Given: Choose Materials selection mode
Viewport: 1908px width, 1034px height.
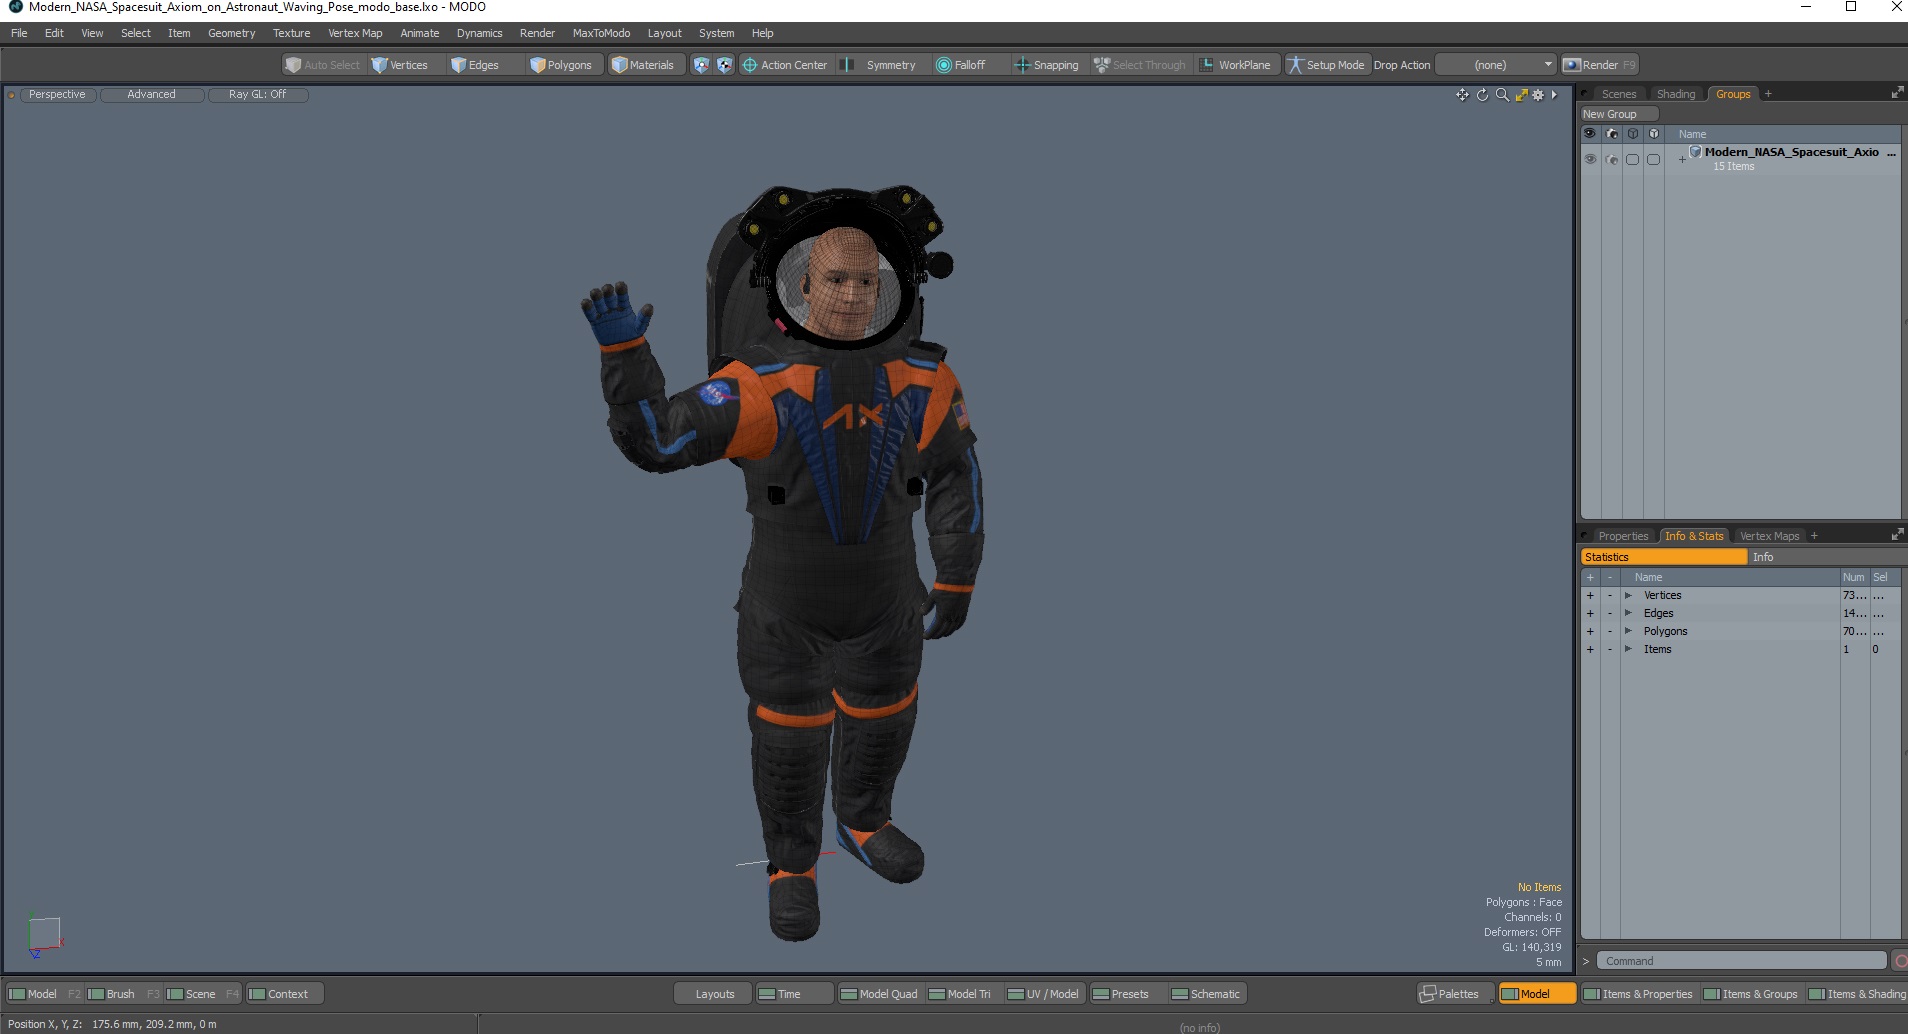Looking at the screenshot, I should click(643, 65).
